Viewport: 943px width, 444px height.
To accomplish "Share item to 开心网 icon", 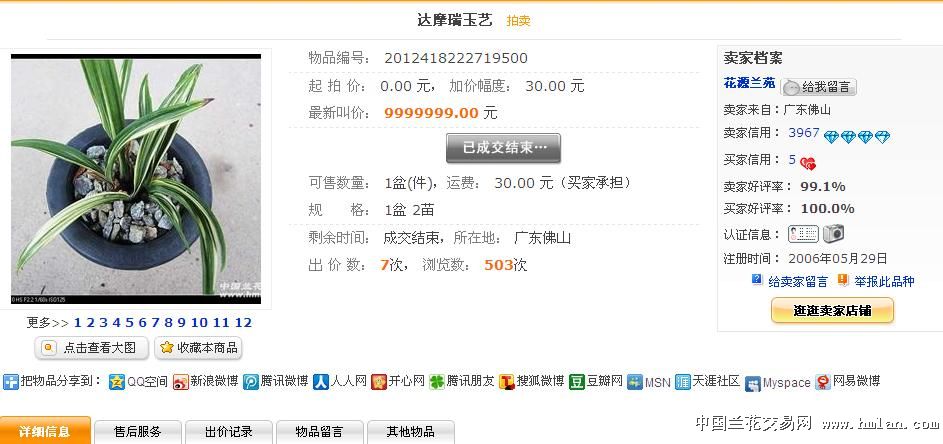I will pos(379,382).
